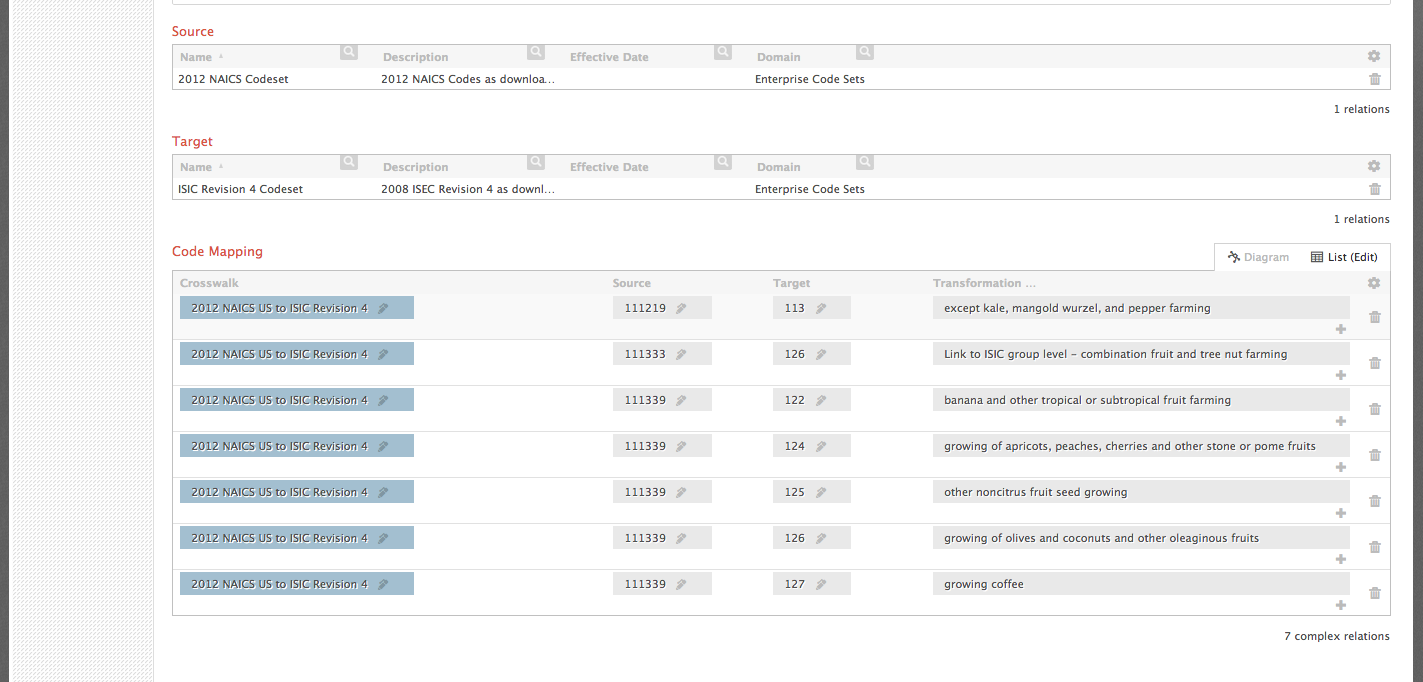Open search on Source table Description column

536,52
